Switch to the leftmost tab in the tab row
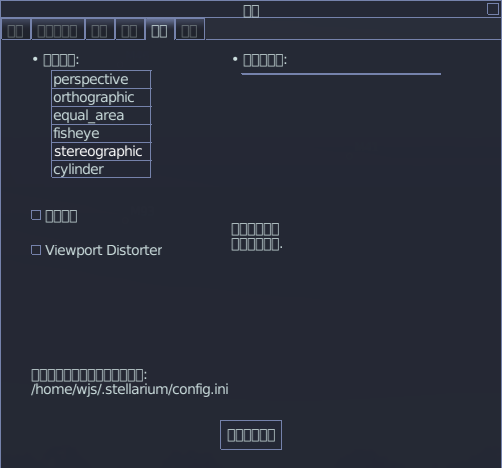 pos(15,30)
